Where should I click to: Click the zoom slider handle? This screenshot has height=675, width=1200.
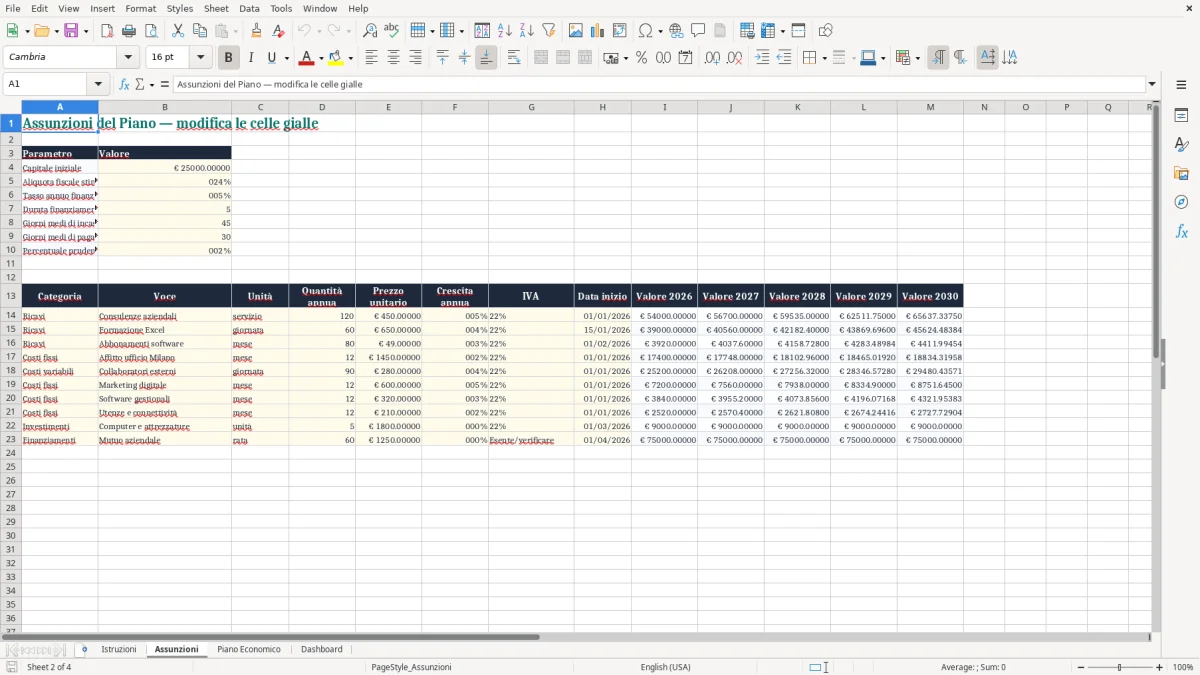pyautogui.click(x=1120, y=667)
